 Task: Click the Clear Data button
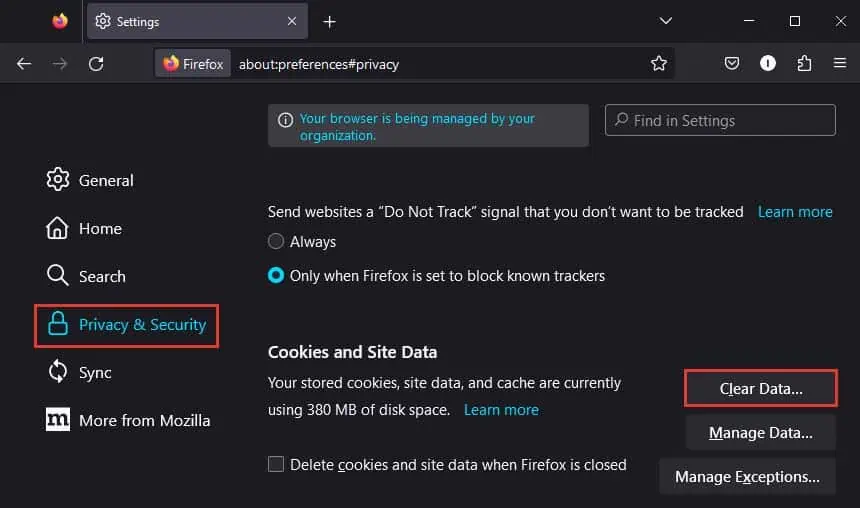(x=761, y=388)
